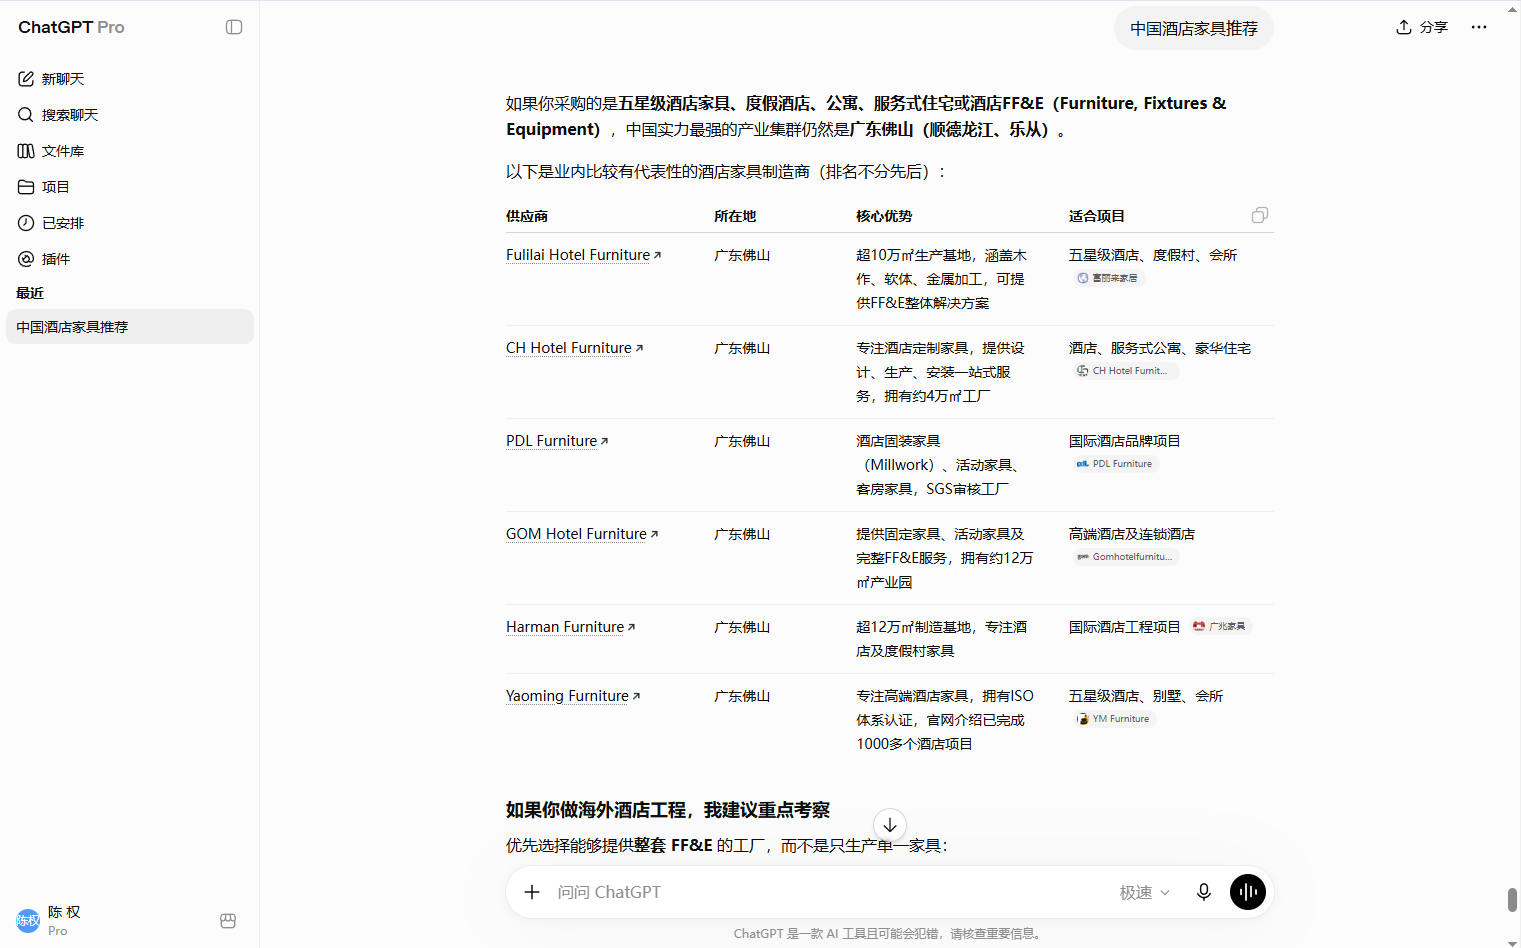Copy the supplier table with the copy icon
The image size is (1521, 948).
coord(1260,215)
